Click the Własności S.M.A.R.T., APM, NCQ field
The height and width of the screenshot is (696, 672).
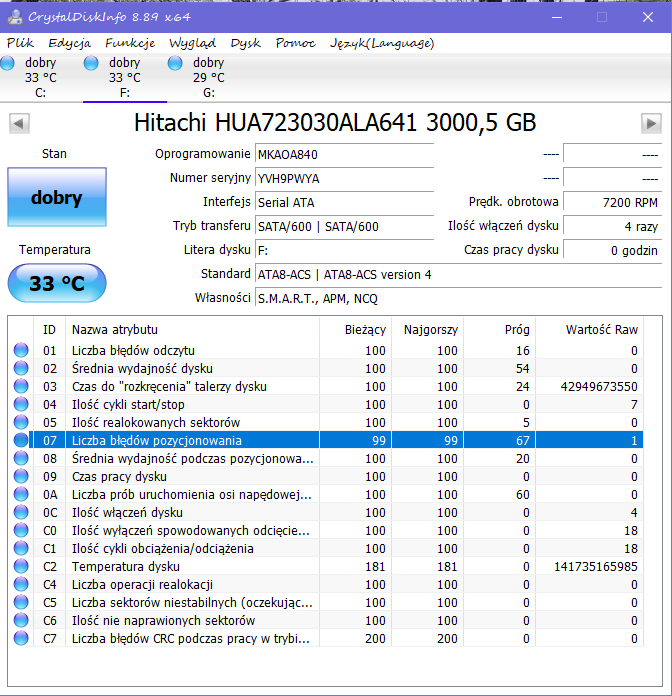coord(459,298)
